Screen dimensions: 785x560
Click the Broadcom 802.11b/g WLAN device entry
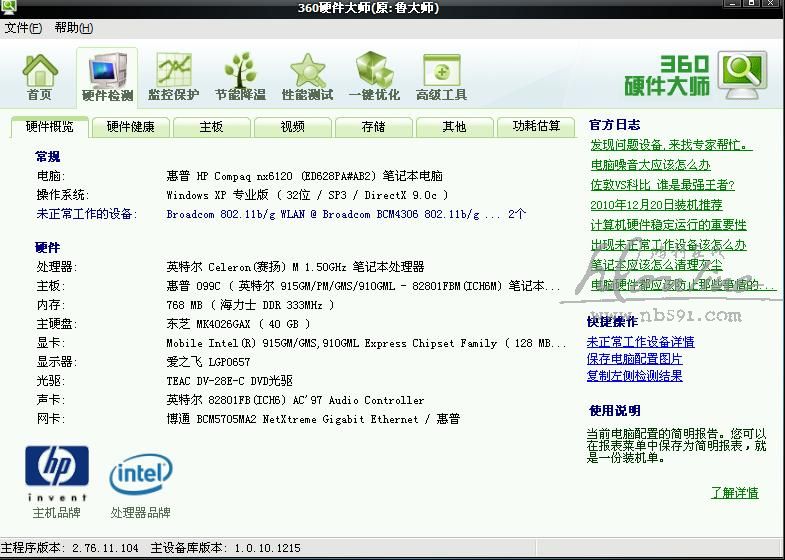point(346,215)
